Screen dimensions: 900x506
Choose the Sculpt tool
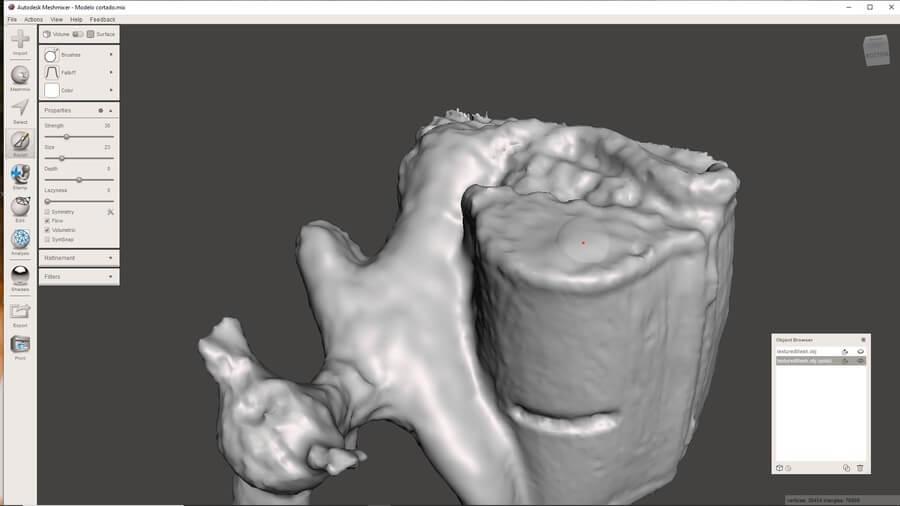coord(20,141)
